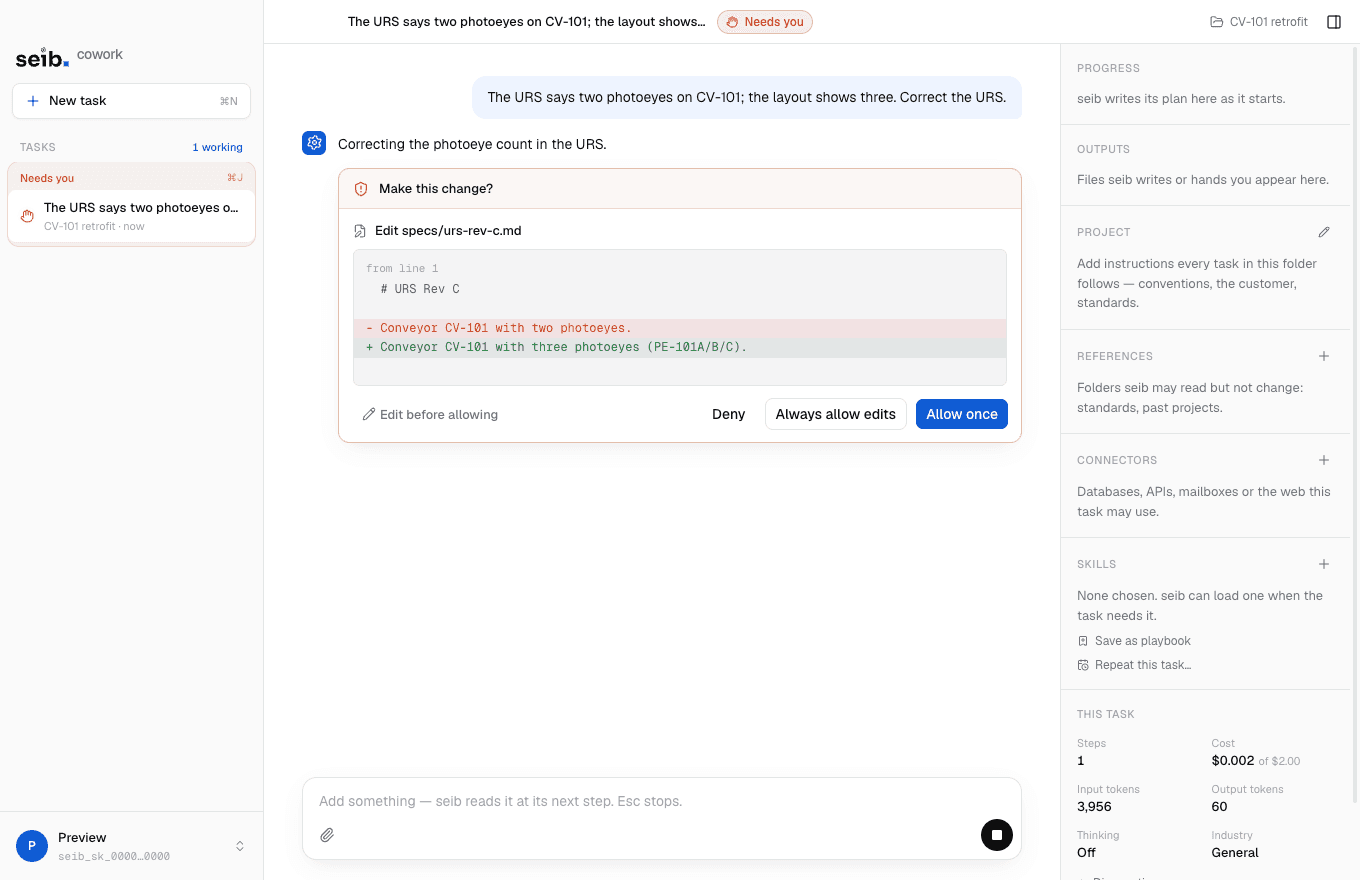Click the pencil icon beside Project
The width and height of the screenshot is (1360, 880).
tap(1324, 232)
